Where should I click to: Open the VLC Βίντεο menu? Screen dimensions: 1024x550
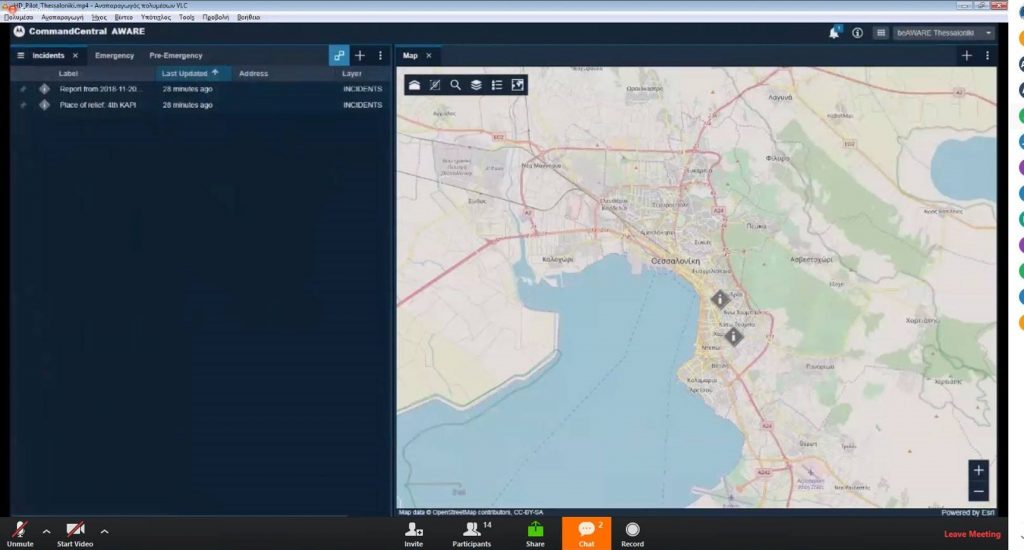tap(123, 17)
